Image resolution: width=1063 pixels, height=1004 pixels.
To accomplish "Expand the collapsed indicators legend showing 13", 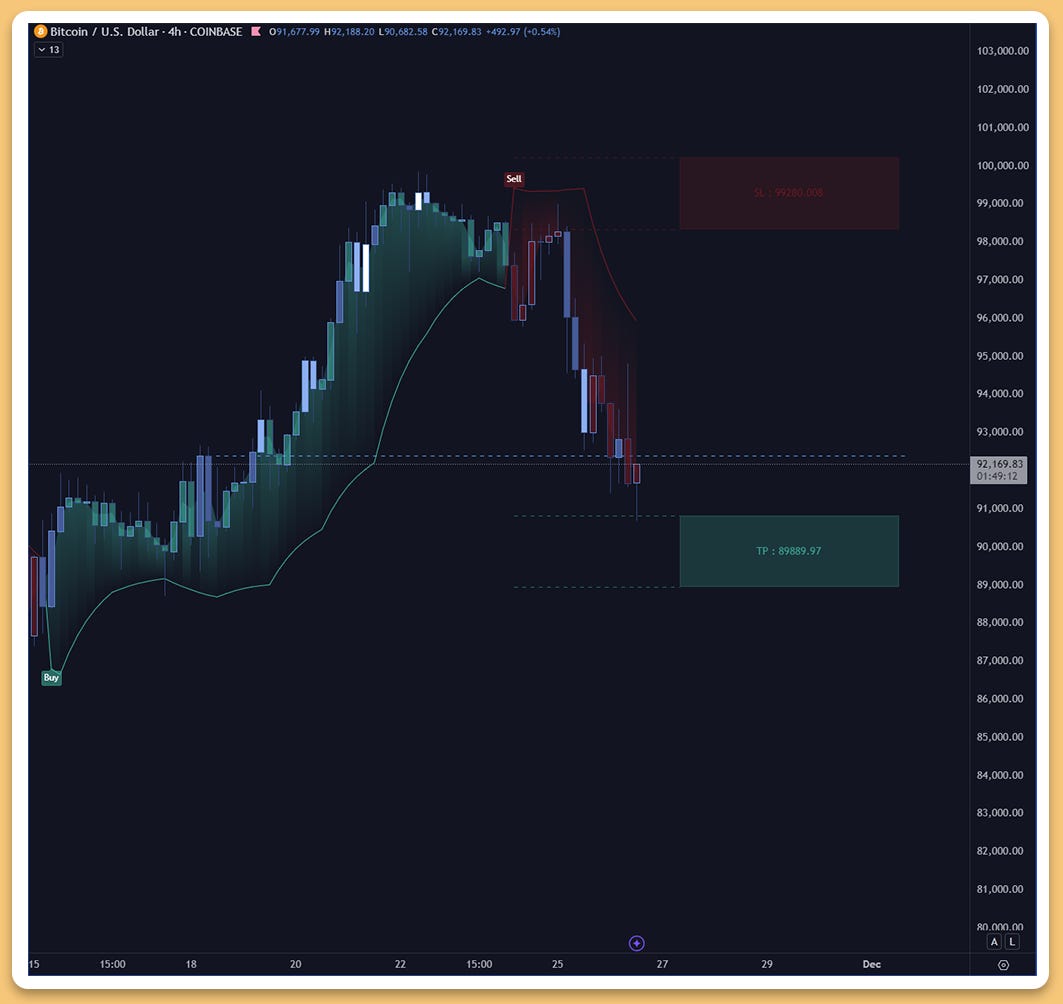I will click(49, 49).
